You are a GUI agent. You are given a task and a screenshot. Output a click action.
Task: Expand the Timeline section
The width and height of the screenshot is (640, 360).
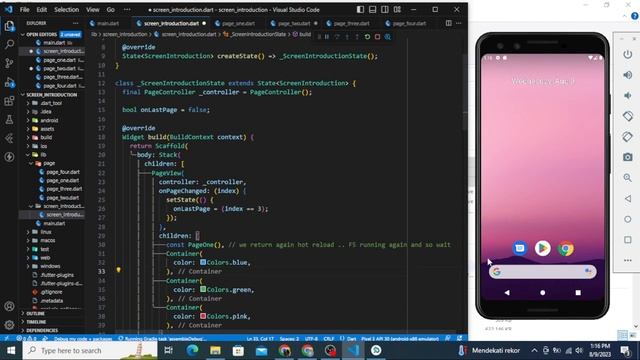[x=36, y=322]
